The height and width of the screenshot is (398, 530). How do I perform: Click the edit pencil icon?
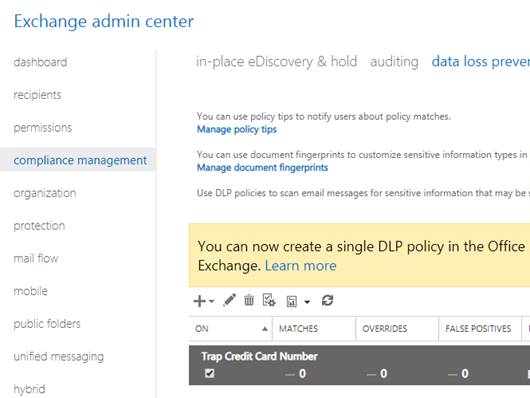(230, 300)
